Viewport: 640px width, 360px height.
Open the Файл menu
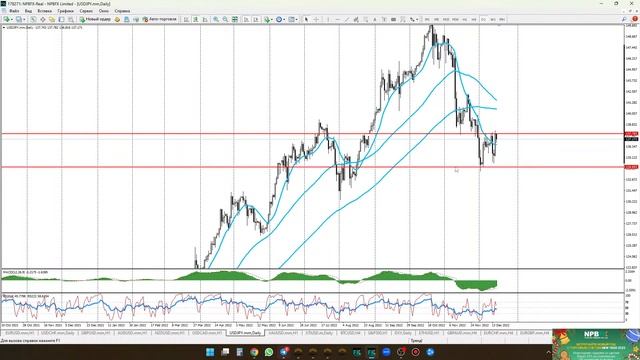tap(14, 11)
